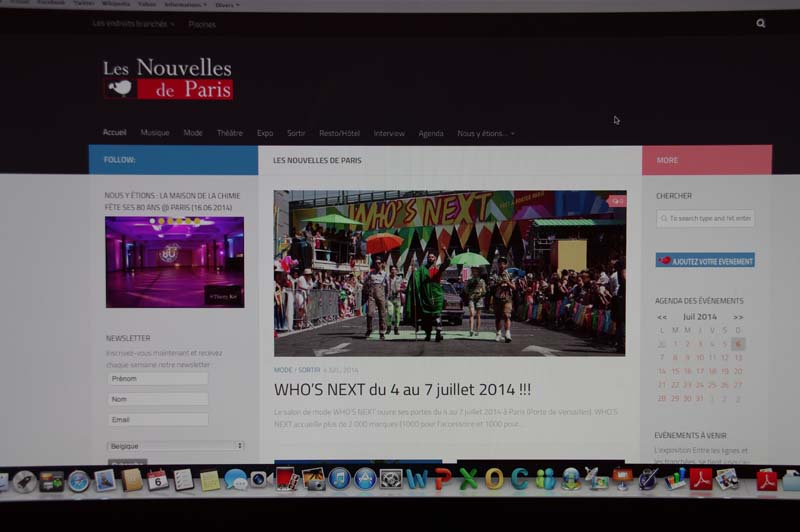800x532 pixels.
Task: Open the Preview photos icon in dock
Action: (727, 479)
